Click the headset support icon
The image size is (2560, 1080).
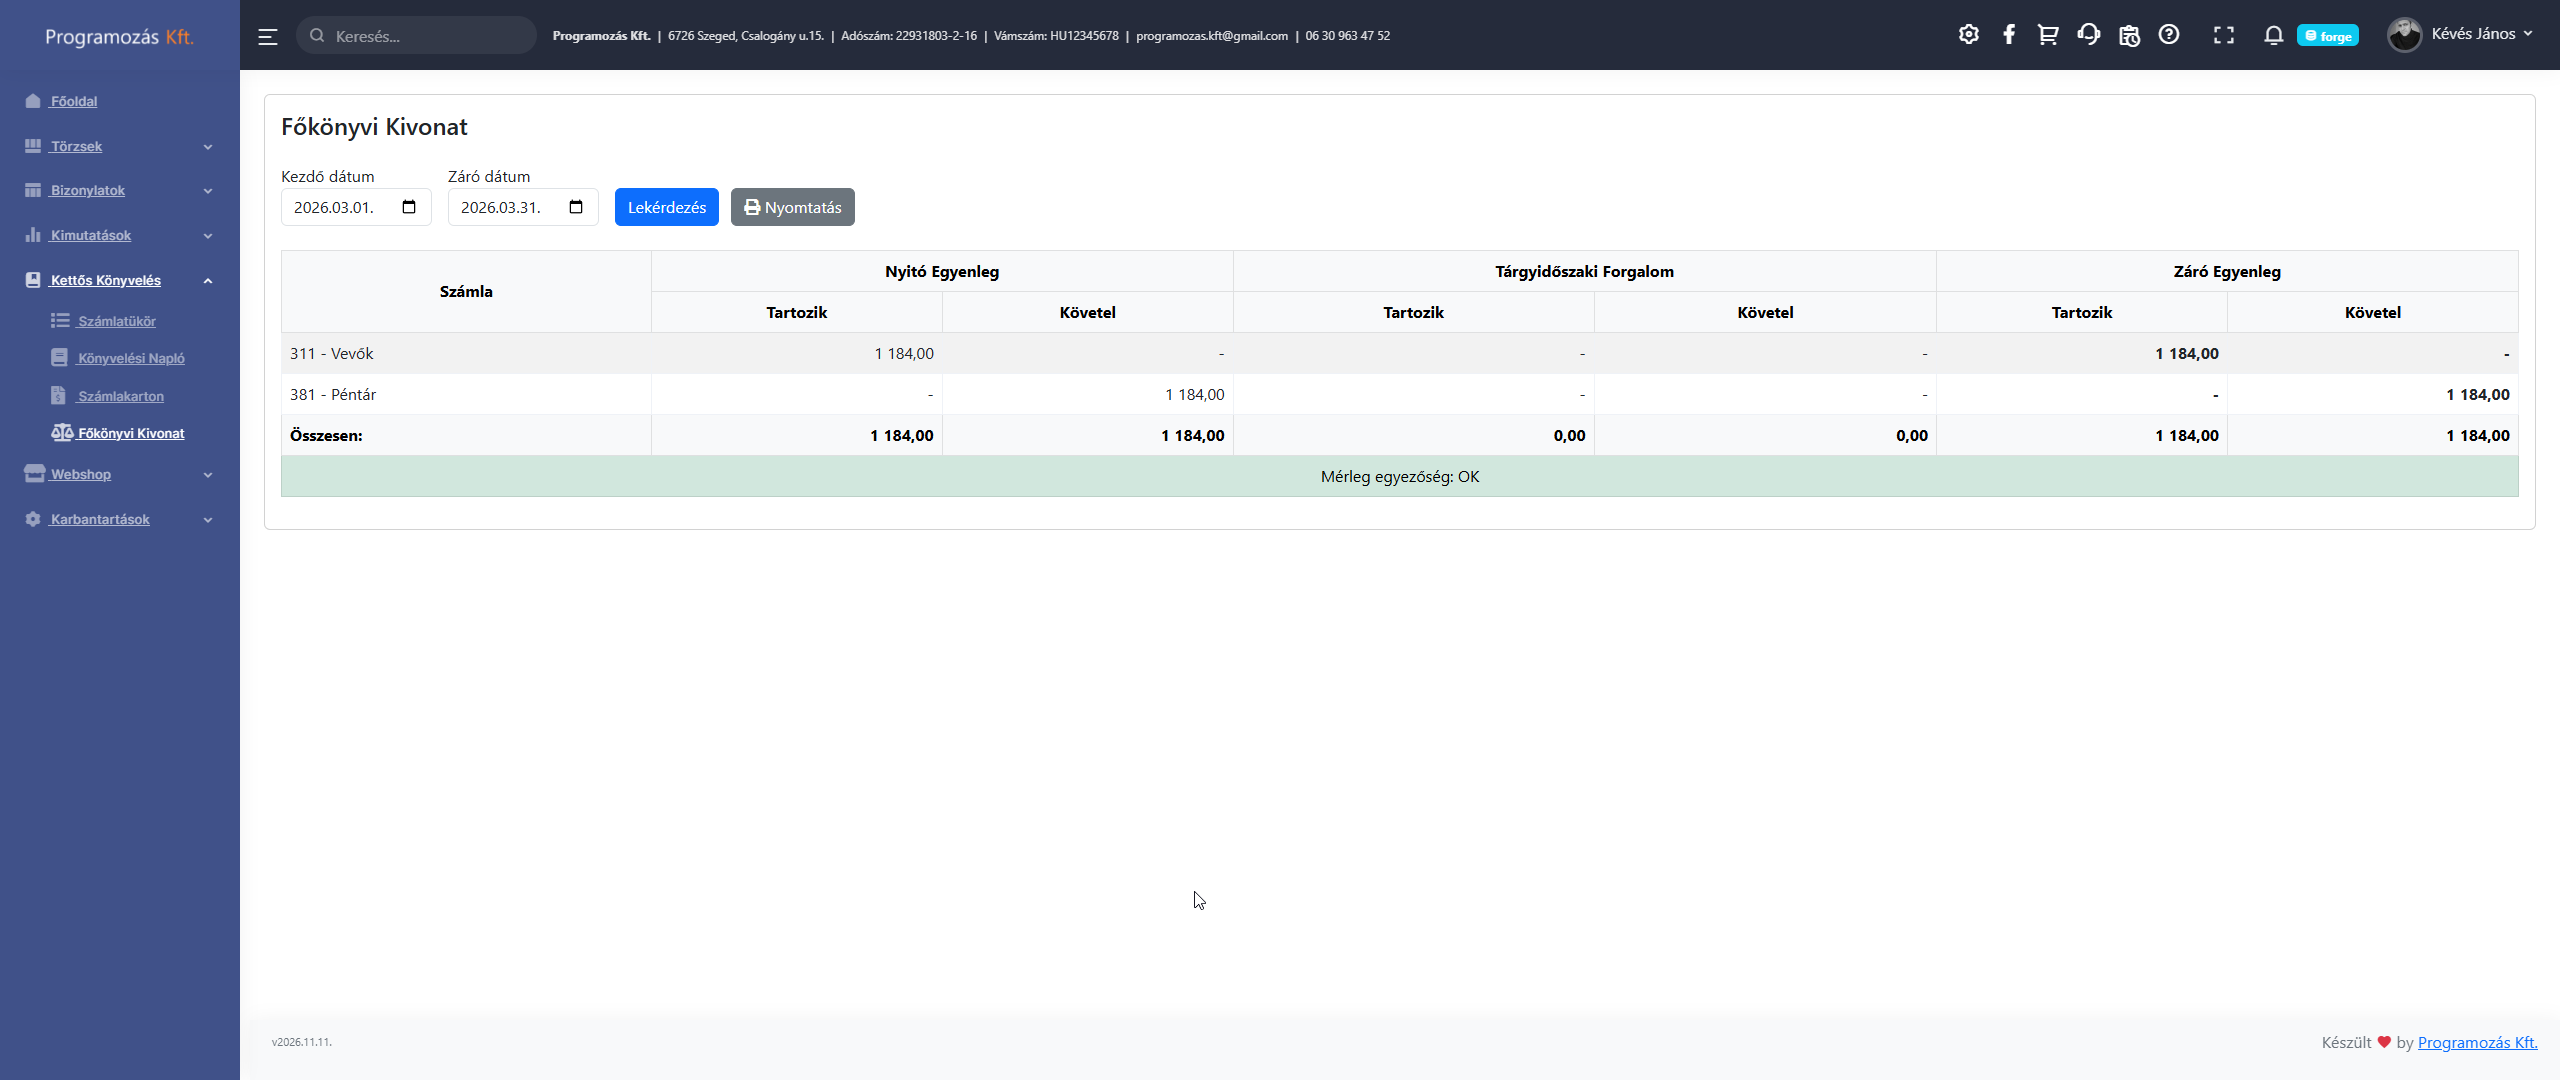[2088, 35]
